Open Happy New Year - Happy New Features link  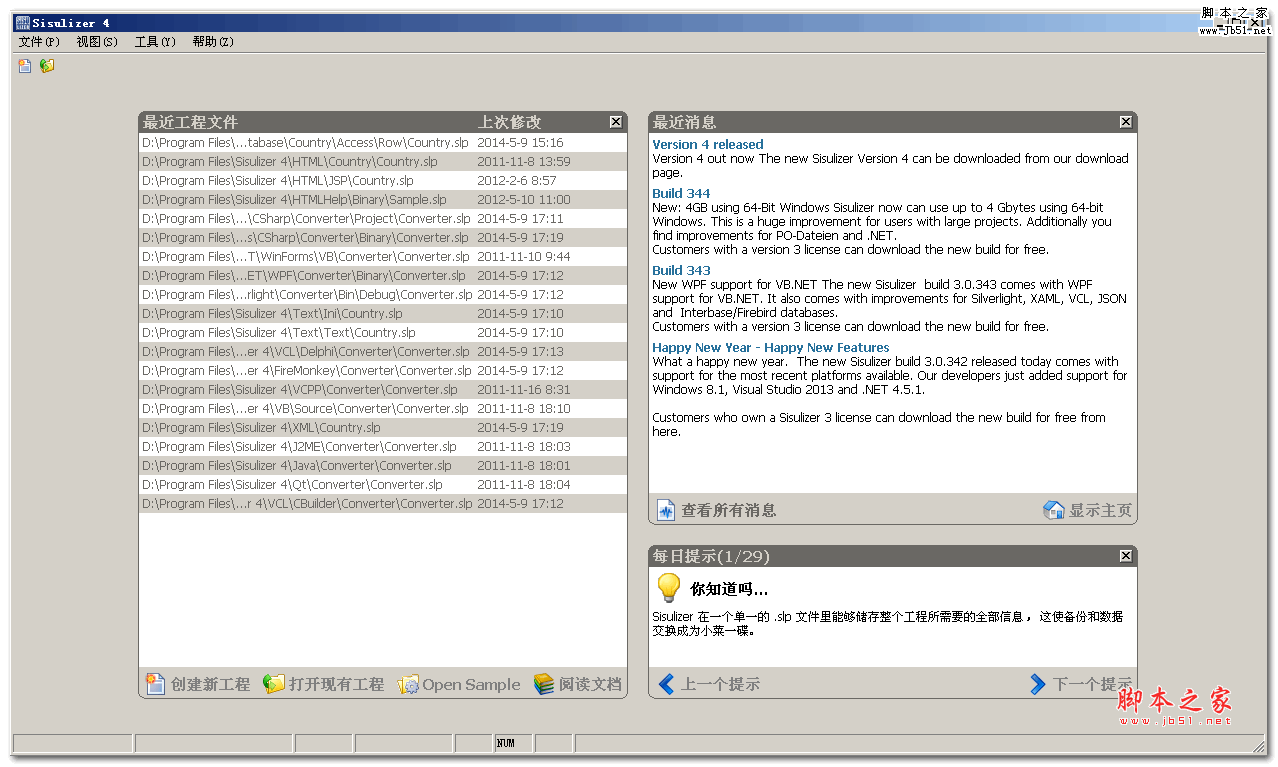tap(771, 347)
